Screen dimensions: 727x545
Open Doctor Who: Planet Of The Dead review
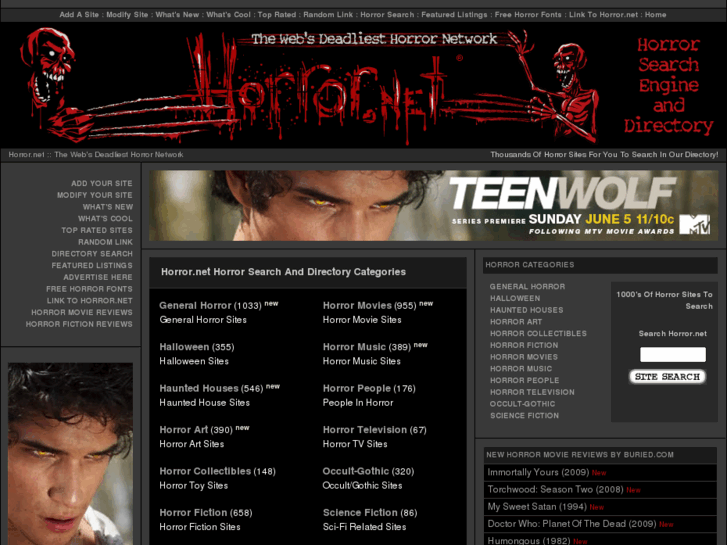(572, 524)
